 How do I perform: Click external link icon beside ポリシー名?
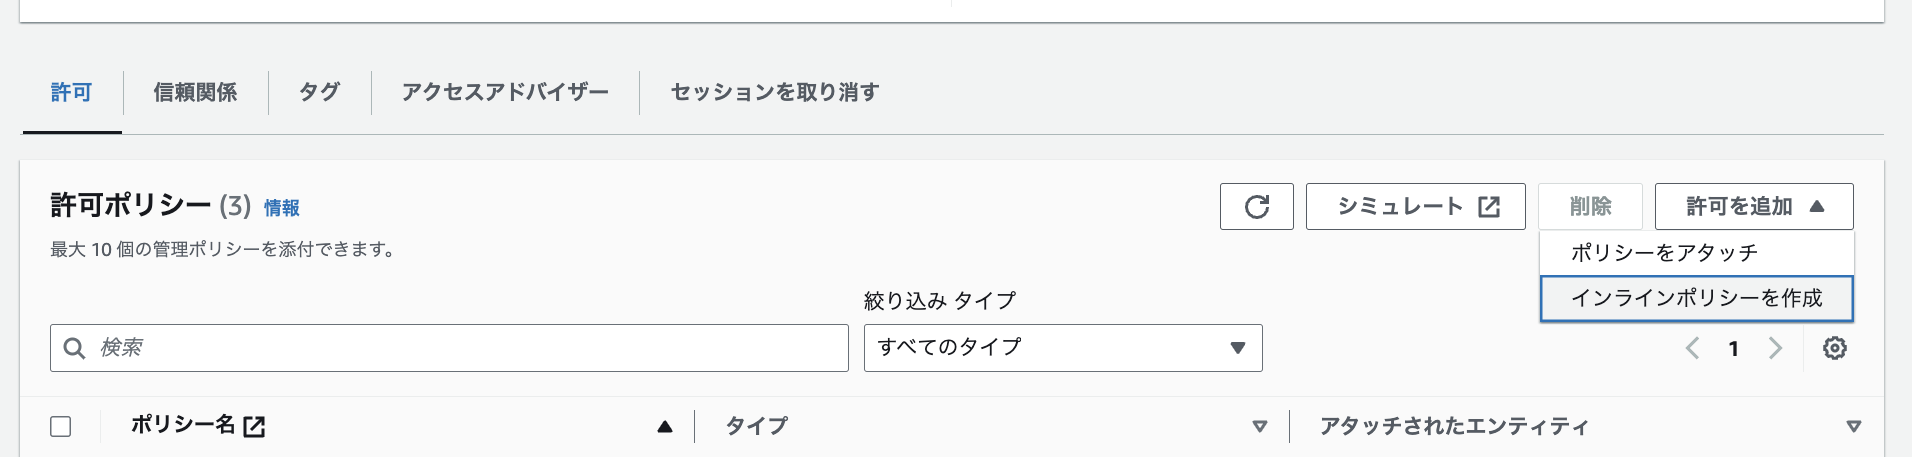coord(255,427)
